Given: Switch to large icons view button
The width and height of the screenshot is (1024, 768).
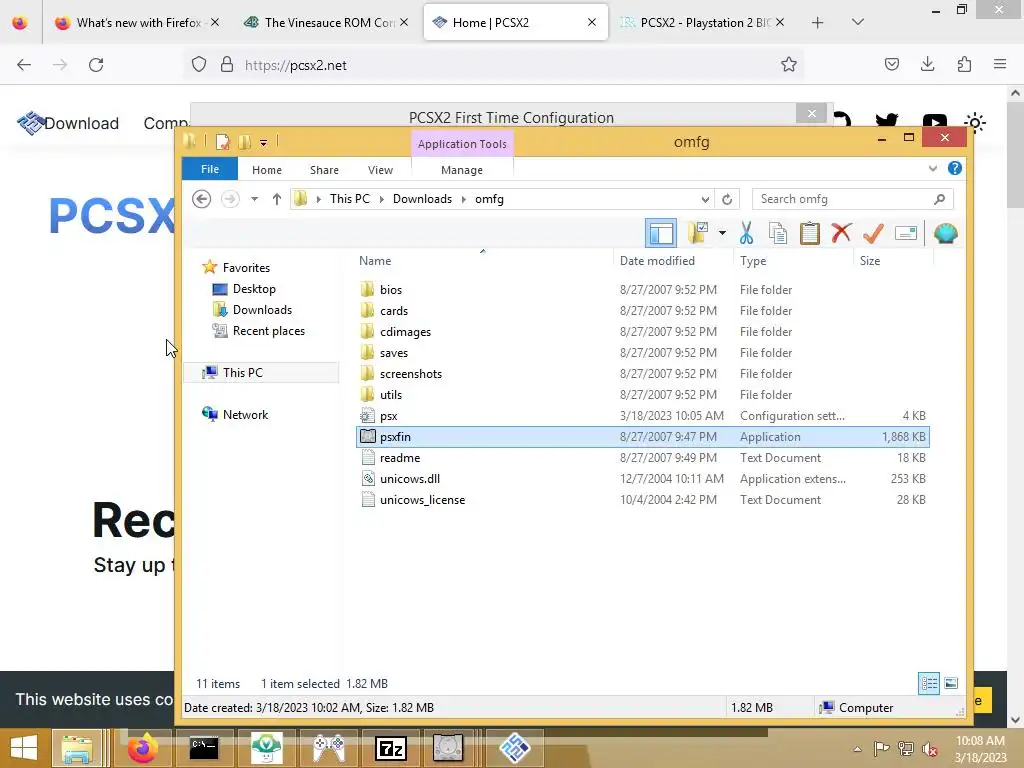Looking at the screenshot, I should point(951,684).
